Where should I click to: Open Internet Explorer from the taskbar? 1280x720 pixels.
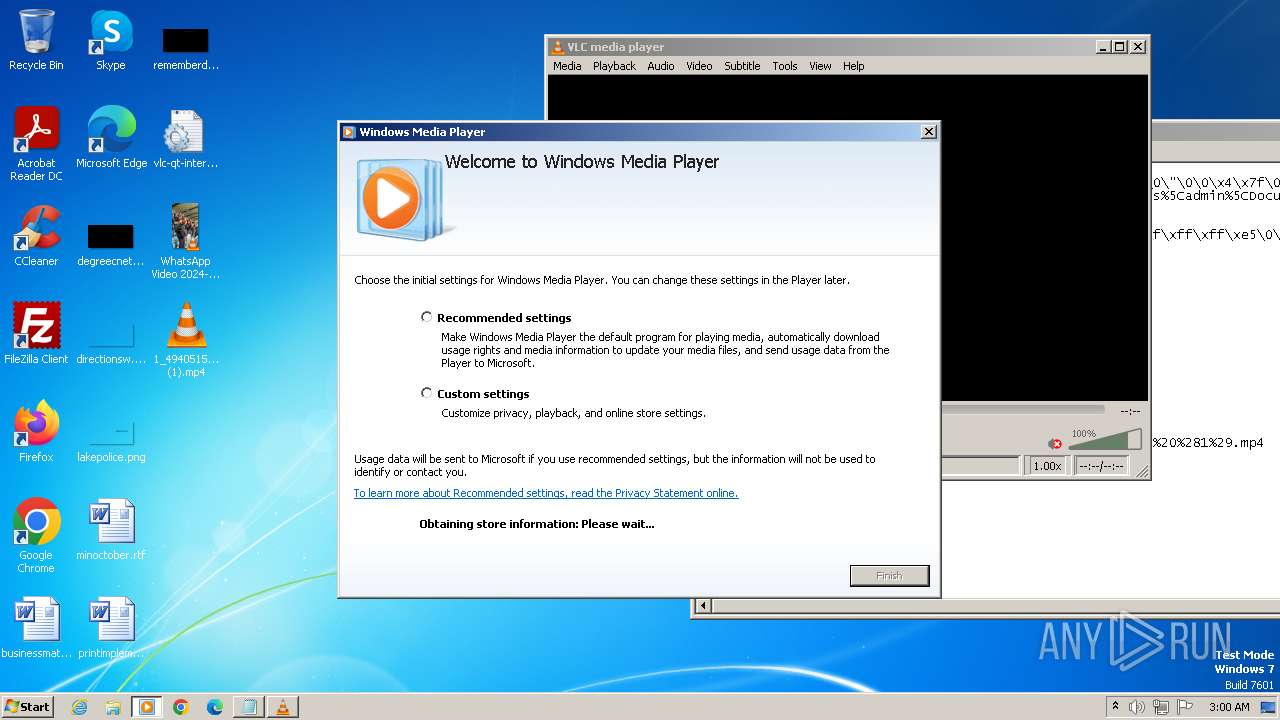[x=79, y=706]
